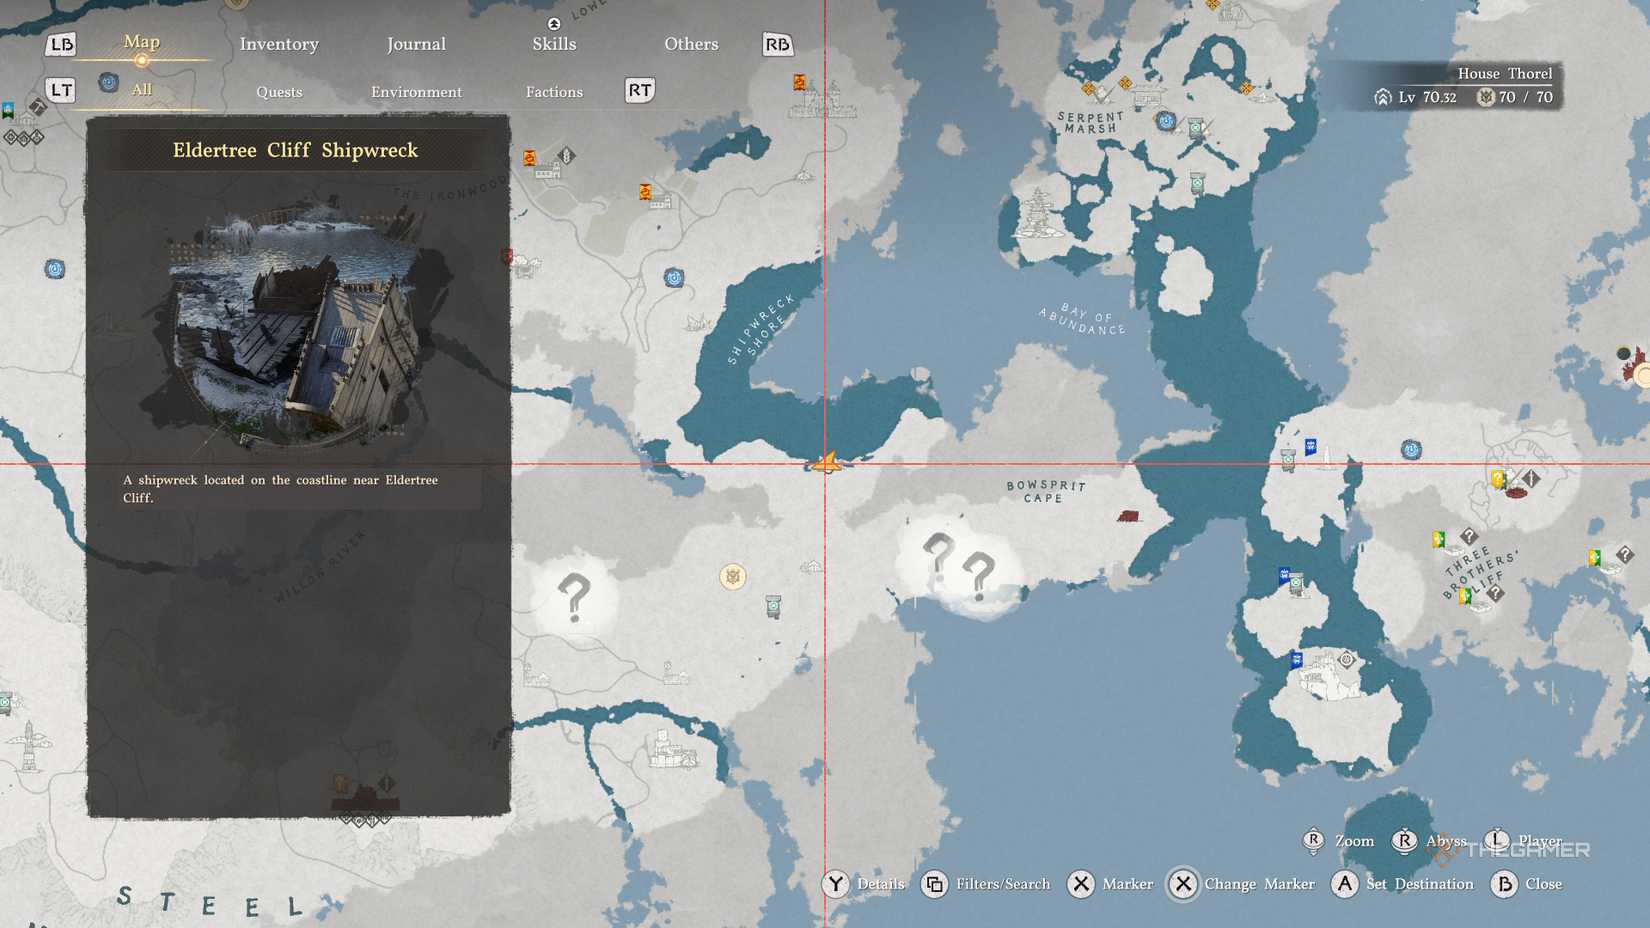Viewport: 1650px width, 928px height.
Task: Select the red ship icon near Bowsprit Cape
Action: pos(1128,516)
